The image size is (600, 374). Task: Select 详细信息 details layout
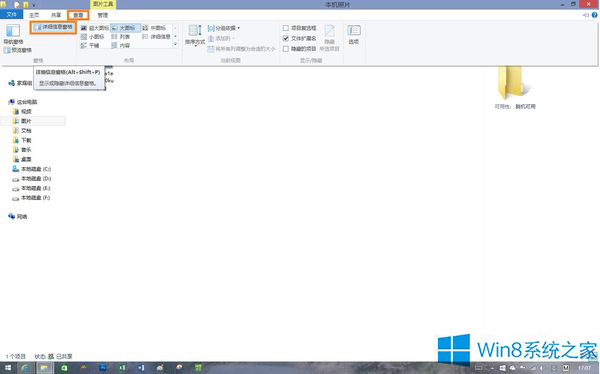pos(156,37)
